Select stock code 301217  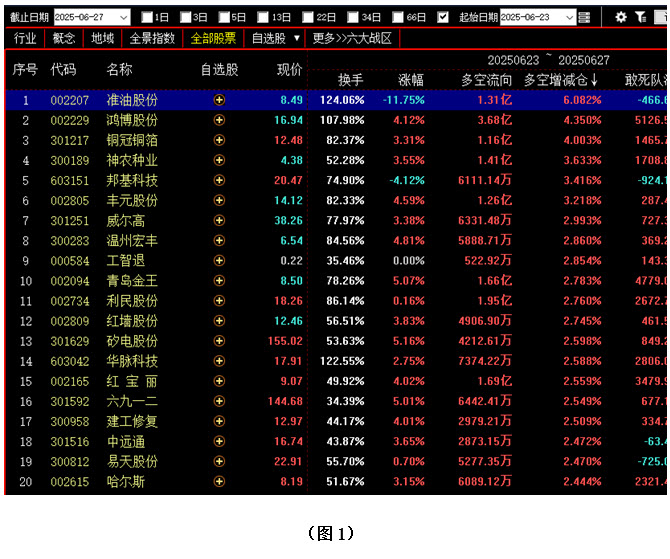click(x=70, y=141)
